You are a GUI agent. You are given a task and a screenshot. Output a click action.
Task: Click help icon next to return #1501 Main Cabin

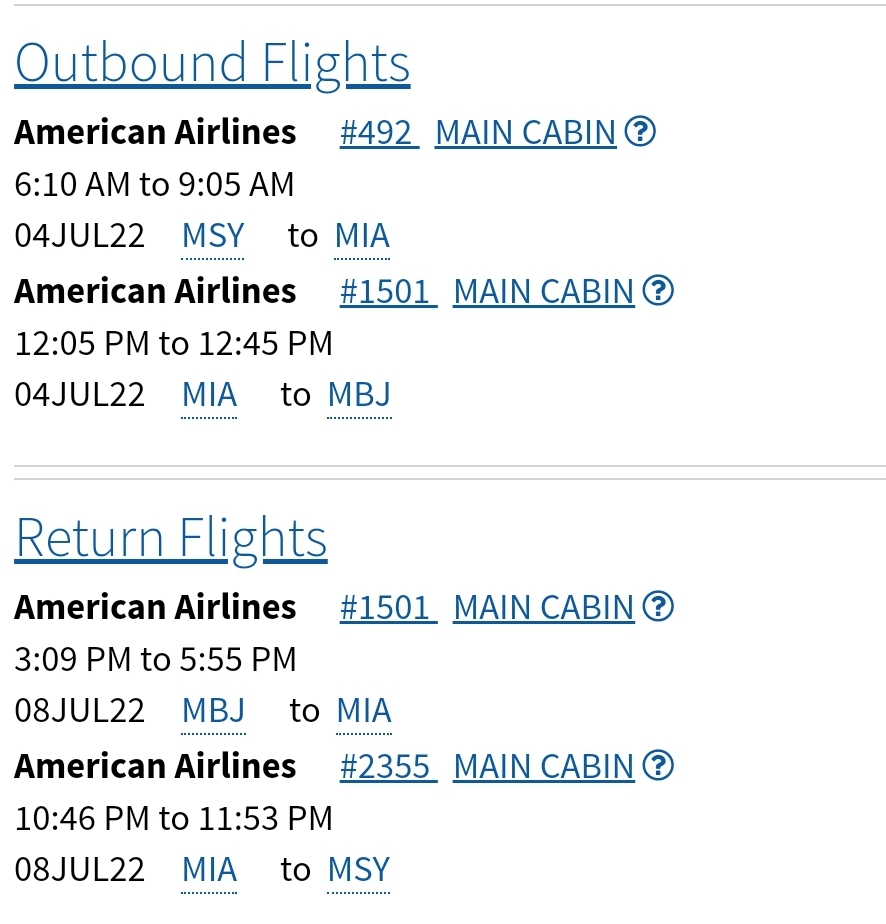click(658, 606)
